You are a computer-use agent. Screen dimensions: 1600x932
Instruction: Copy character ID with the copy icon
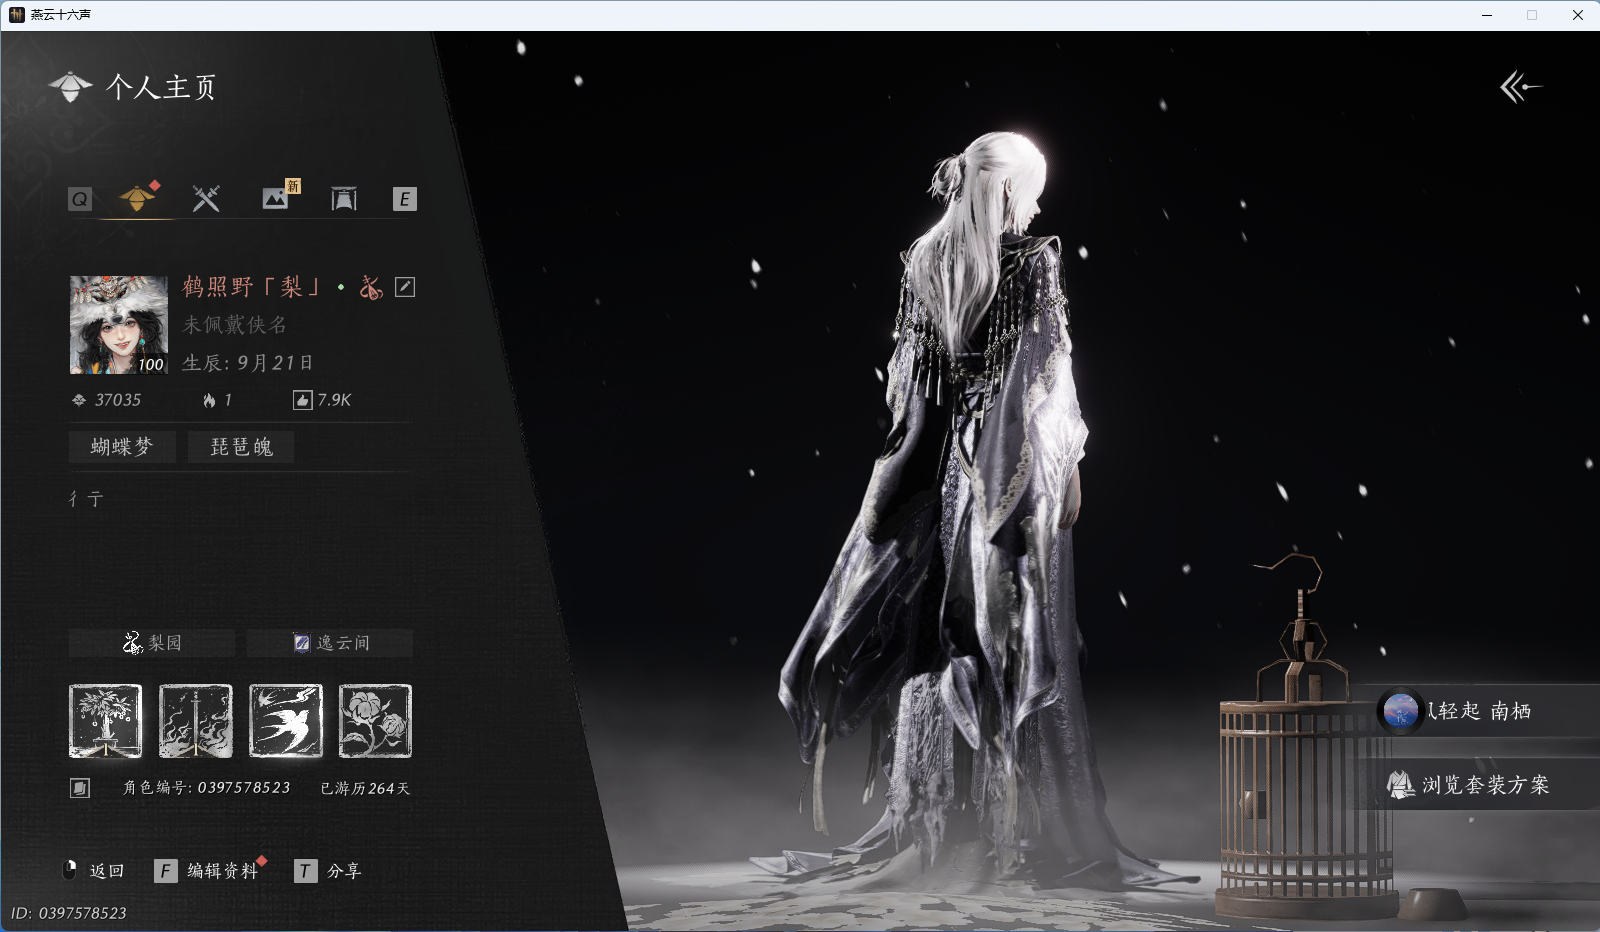coord(80,788)
